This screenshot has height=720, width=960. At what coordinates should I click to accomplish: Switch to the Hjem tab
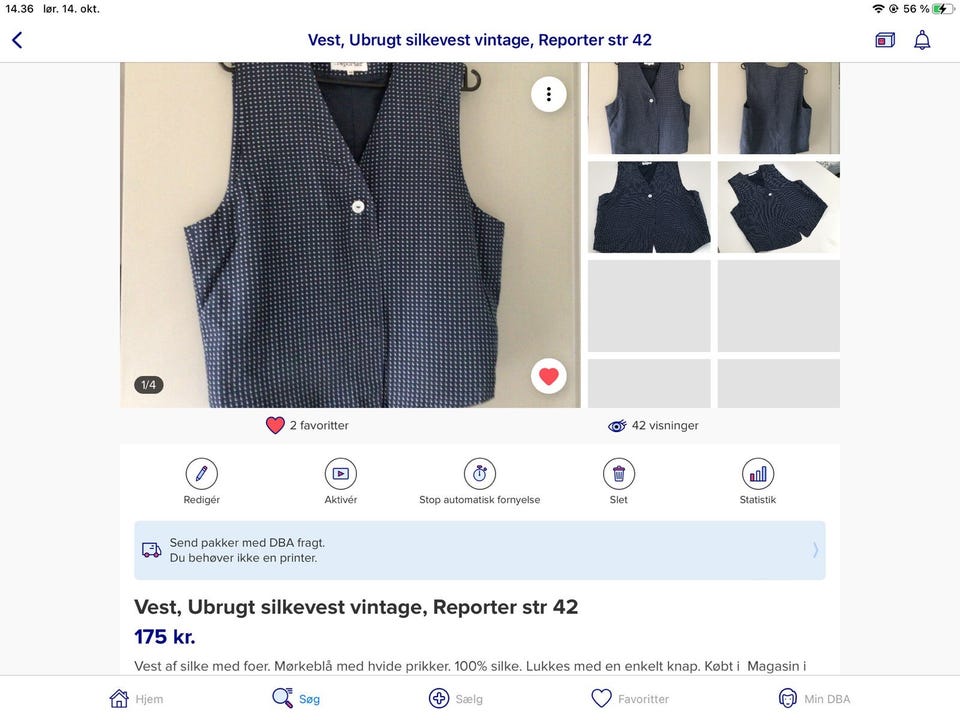pyautogui.click(x=136, y=699)
